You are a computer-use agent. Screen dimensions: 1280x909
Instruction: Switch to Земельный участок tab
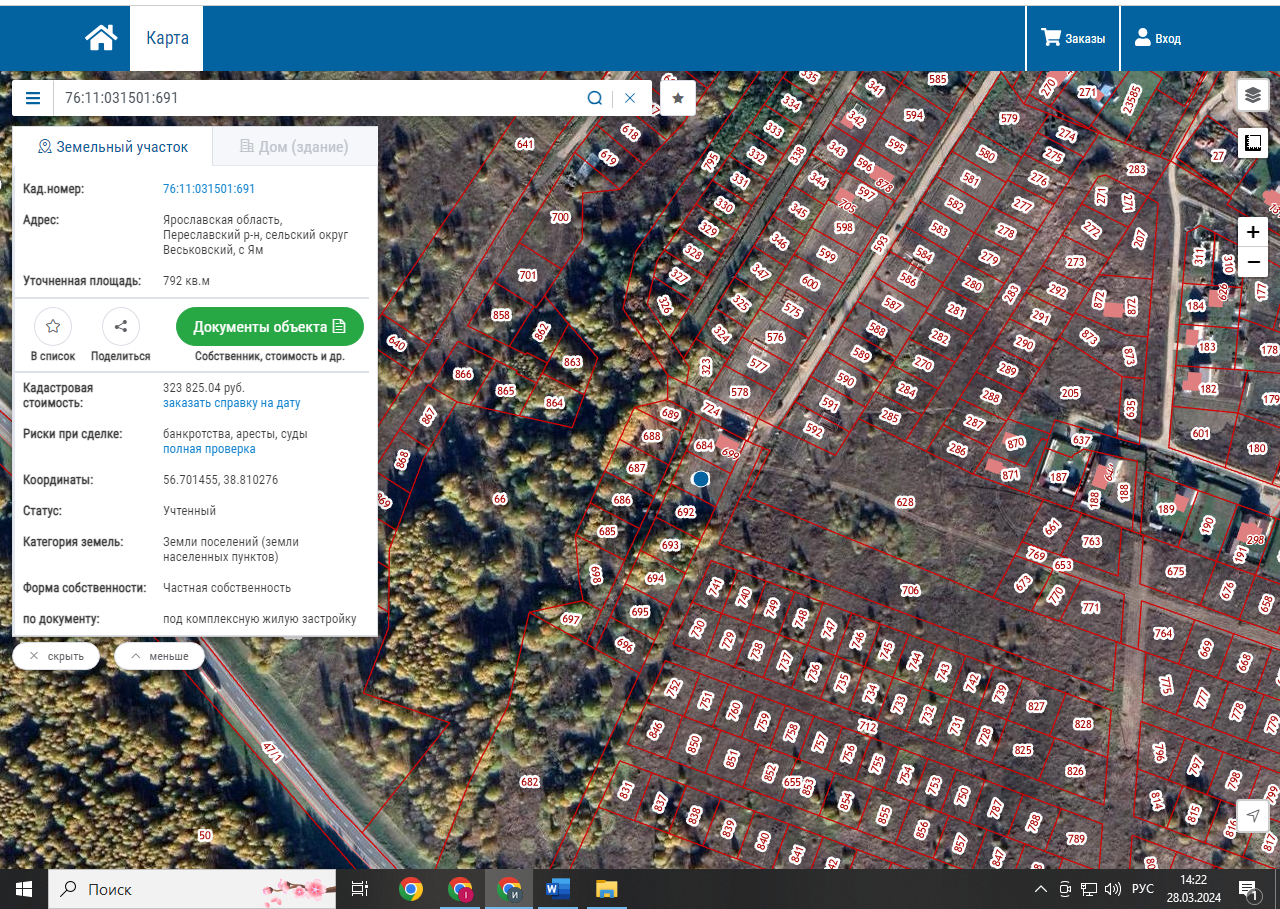(112, 147)
